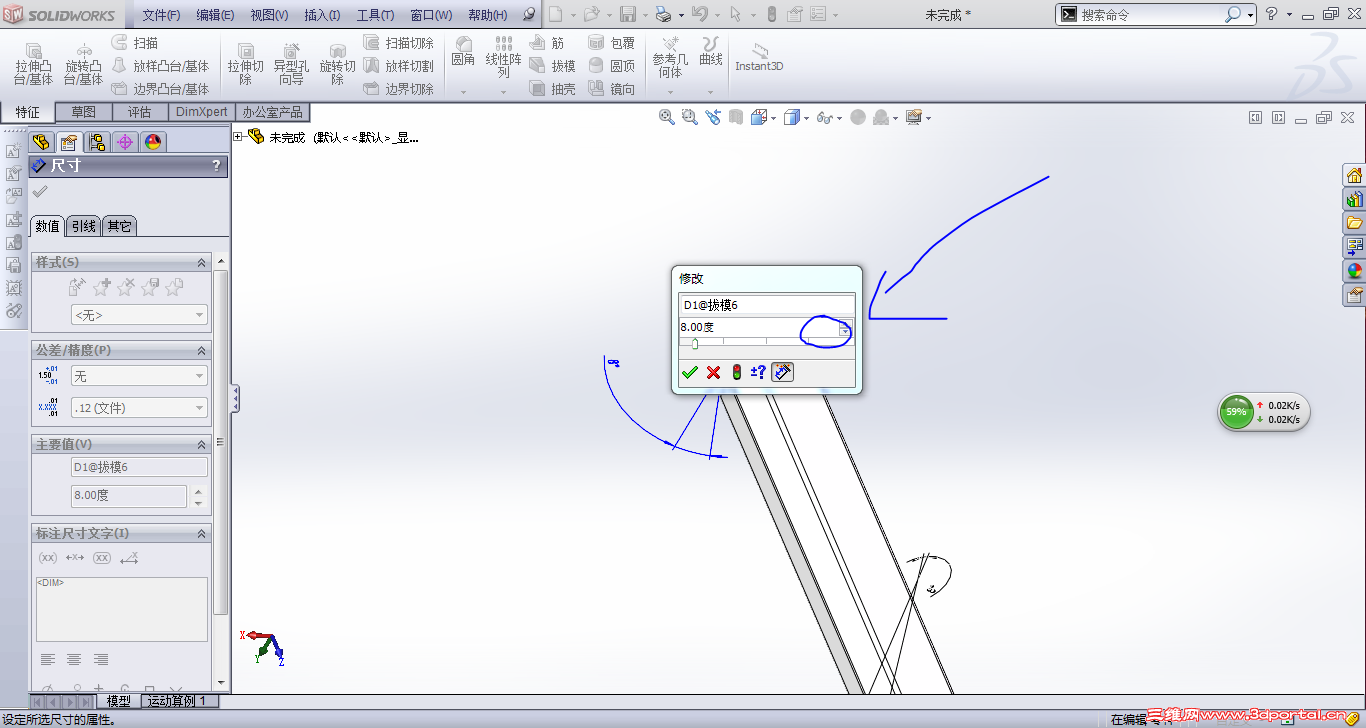Select the 线性阵列 linear pattern tool
The image size is (1366, 728).
pyautogui.click(x=504, y=58)
